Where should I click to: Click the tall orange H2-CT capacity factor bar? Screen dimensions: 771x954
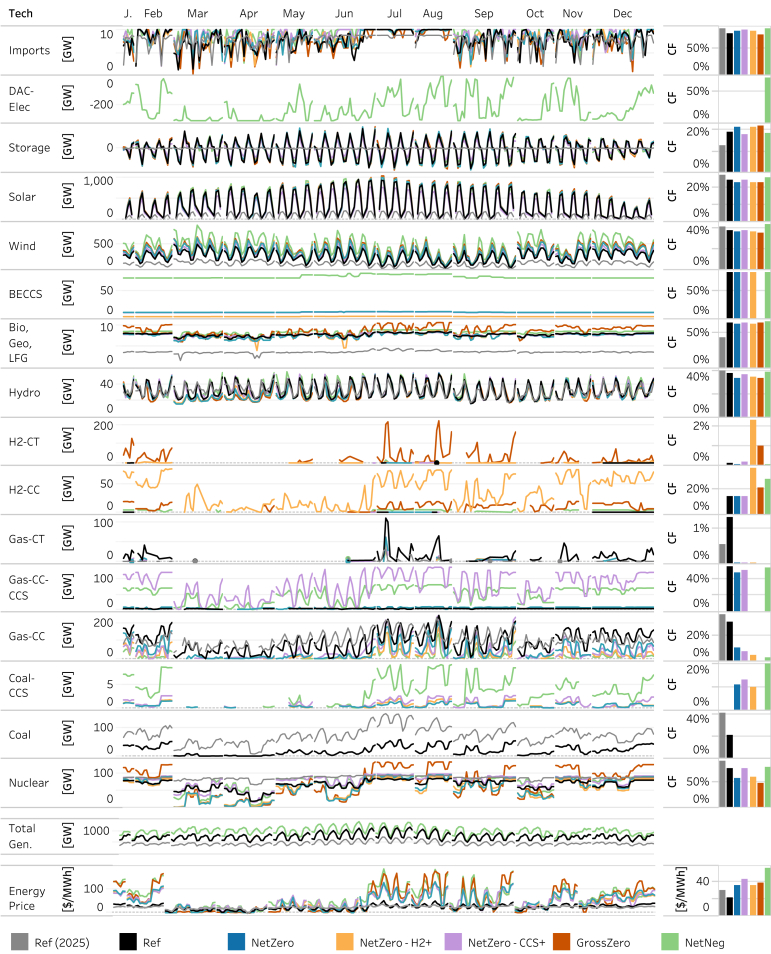click(753, 442)
